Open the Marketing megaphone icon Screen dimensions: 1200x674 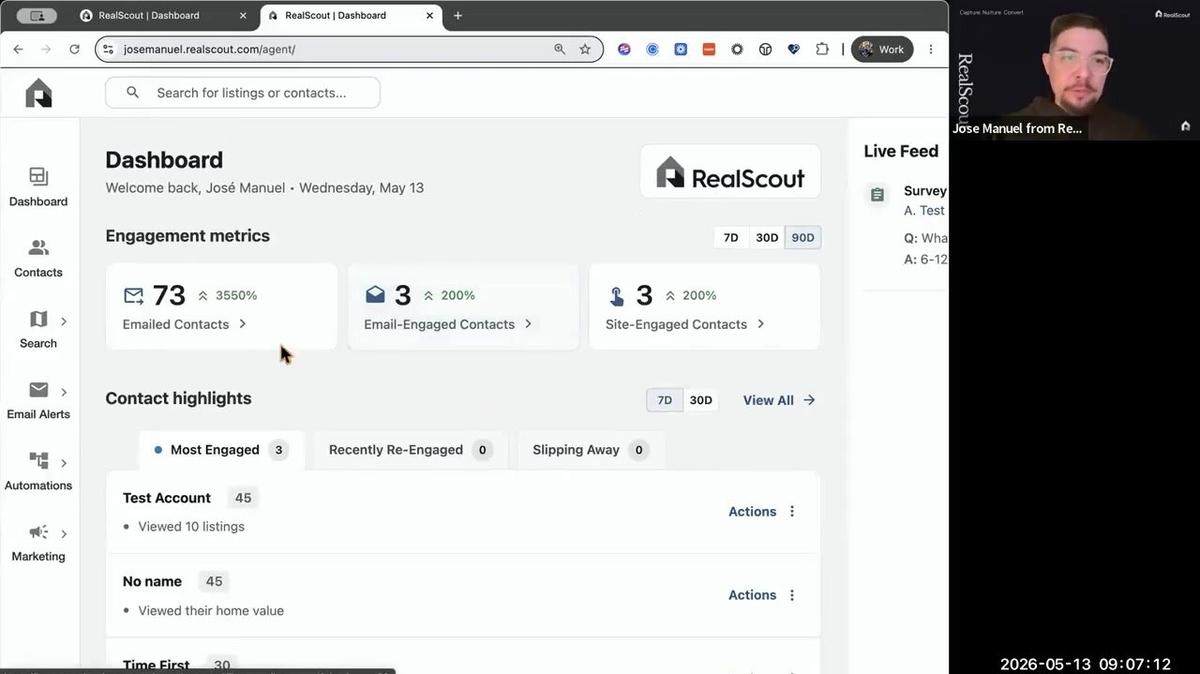[38, 532]
